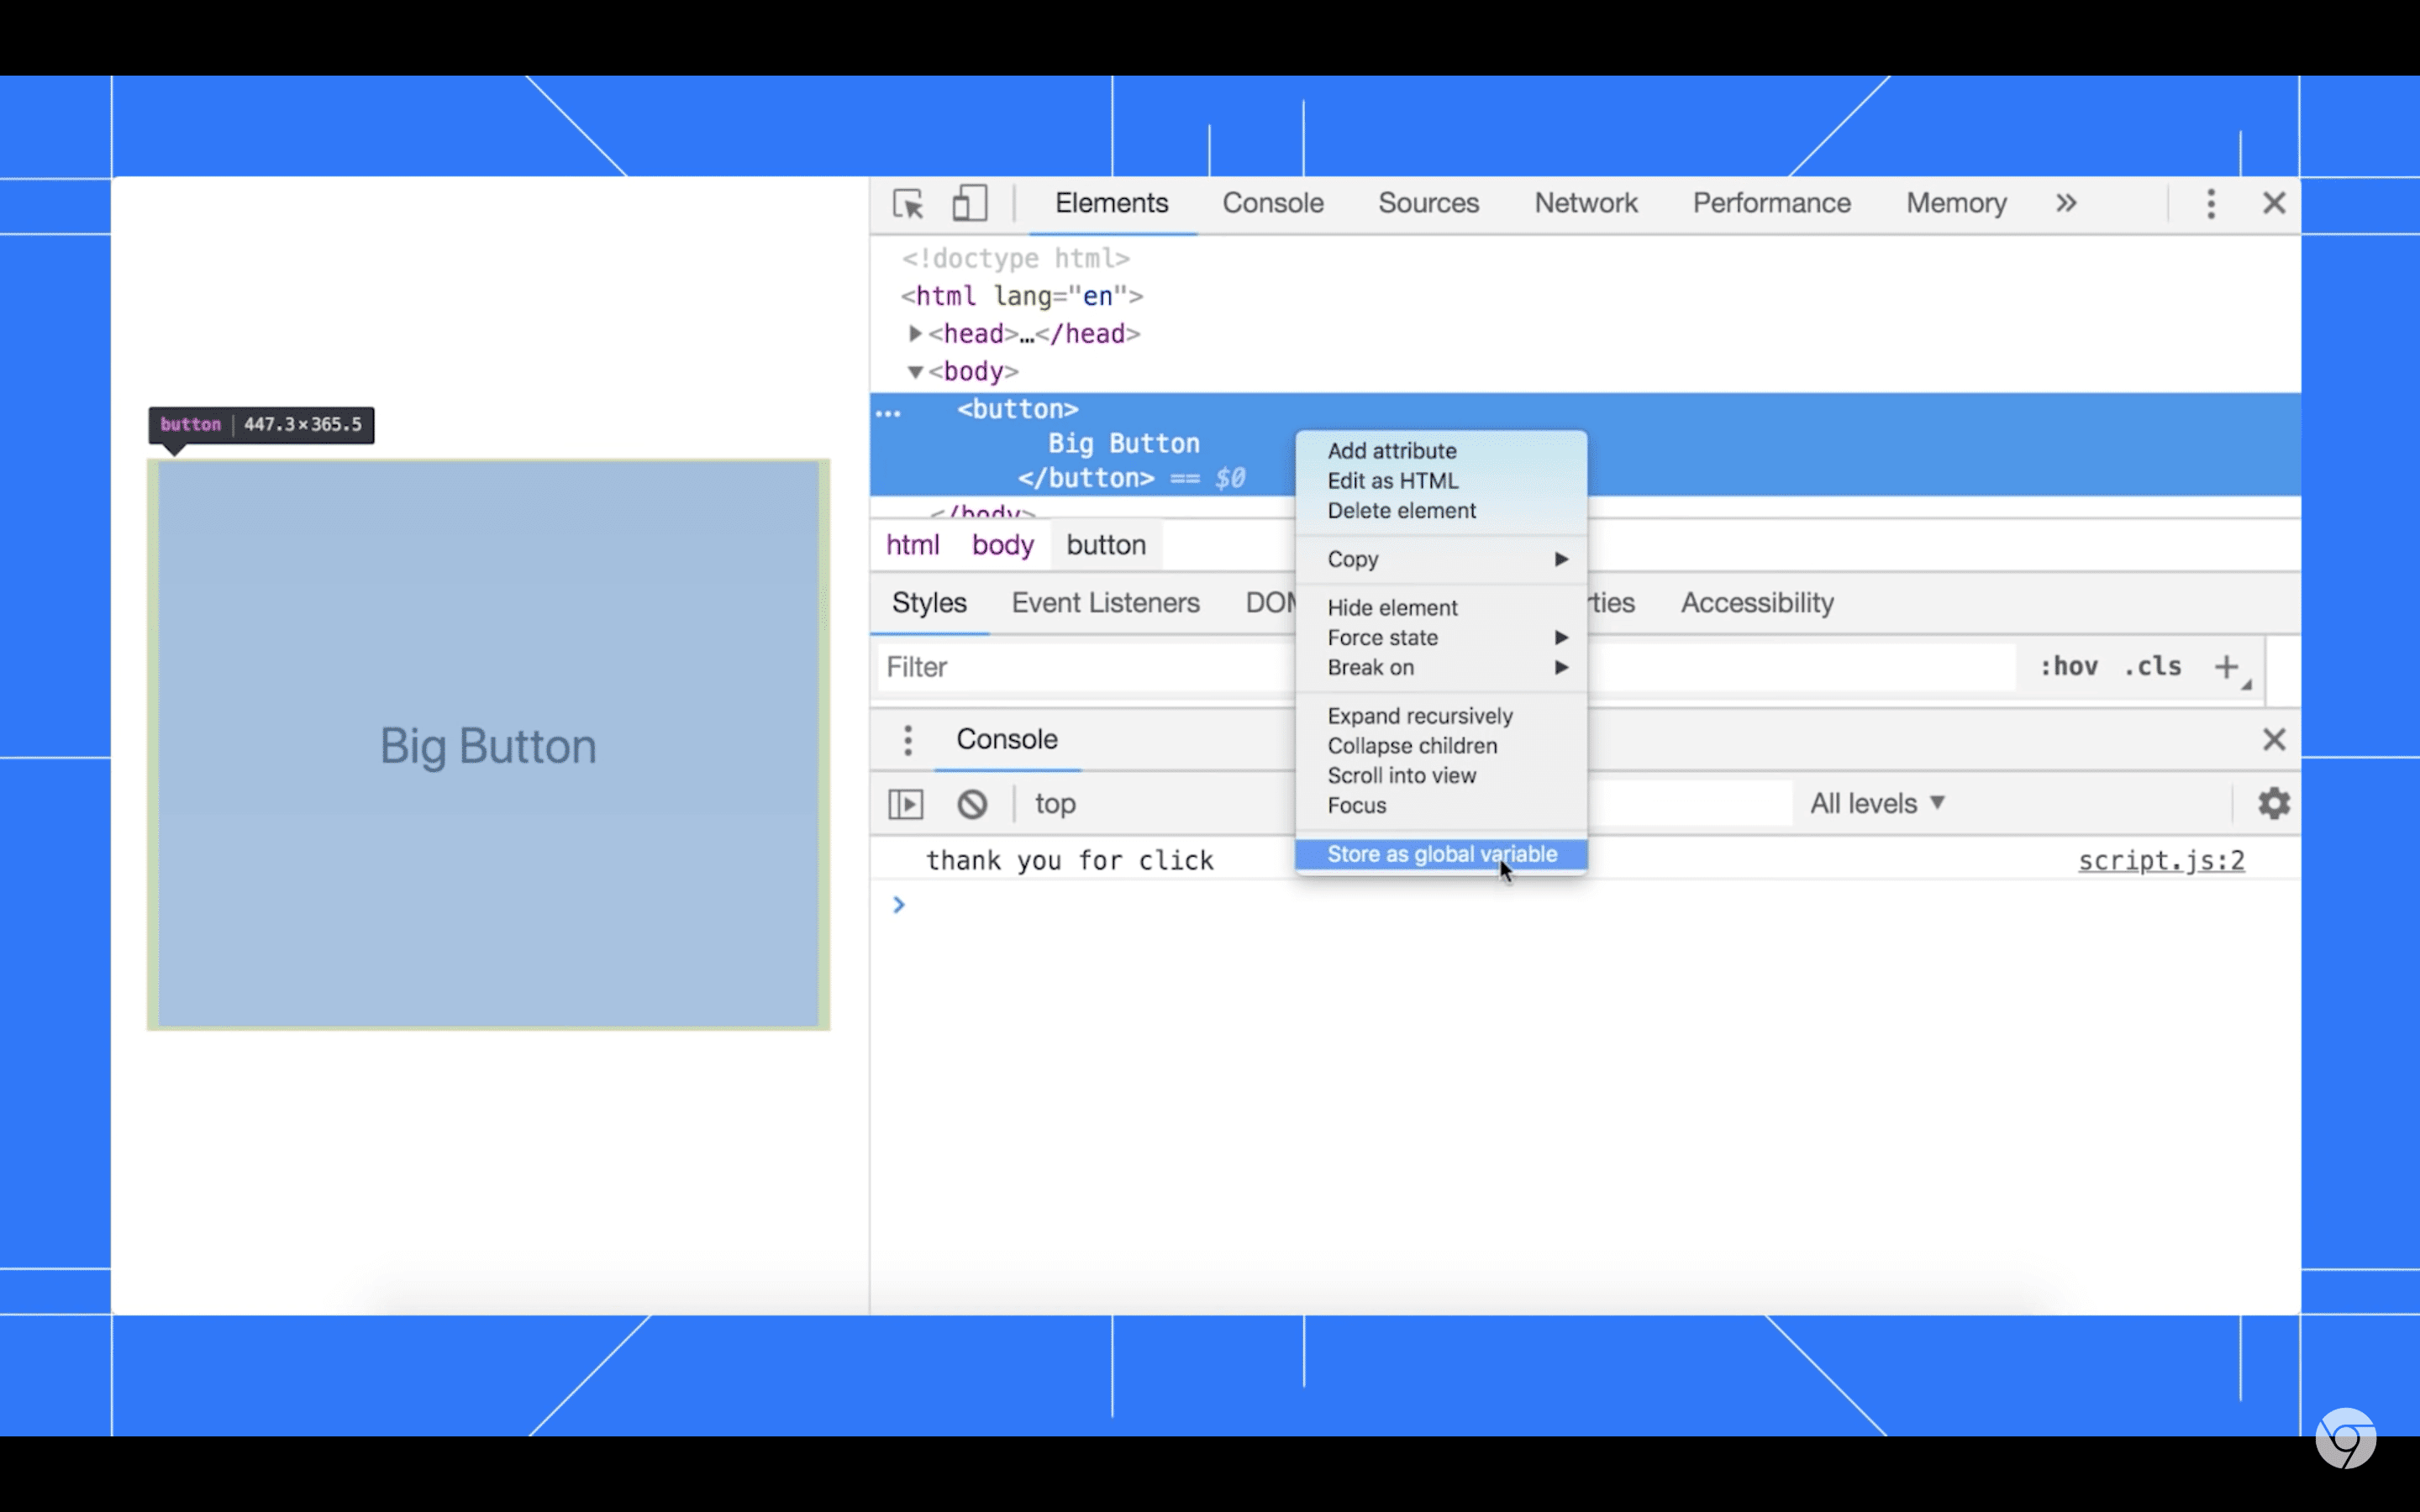This screenshot has height=1512, width=2420.
Task: Click the device toolbar toggle icon
Action: (x=969, y=202)
